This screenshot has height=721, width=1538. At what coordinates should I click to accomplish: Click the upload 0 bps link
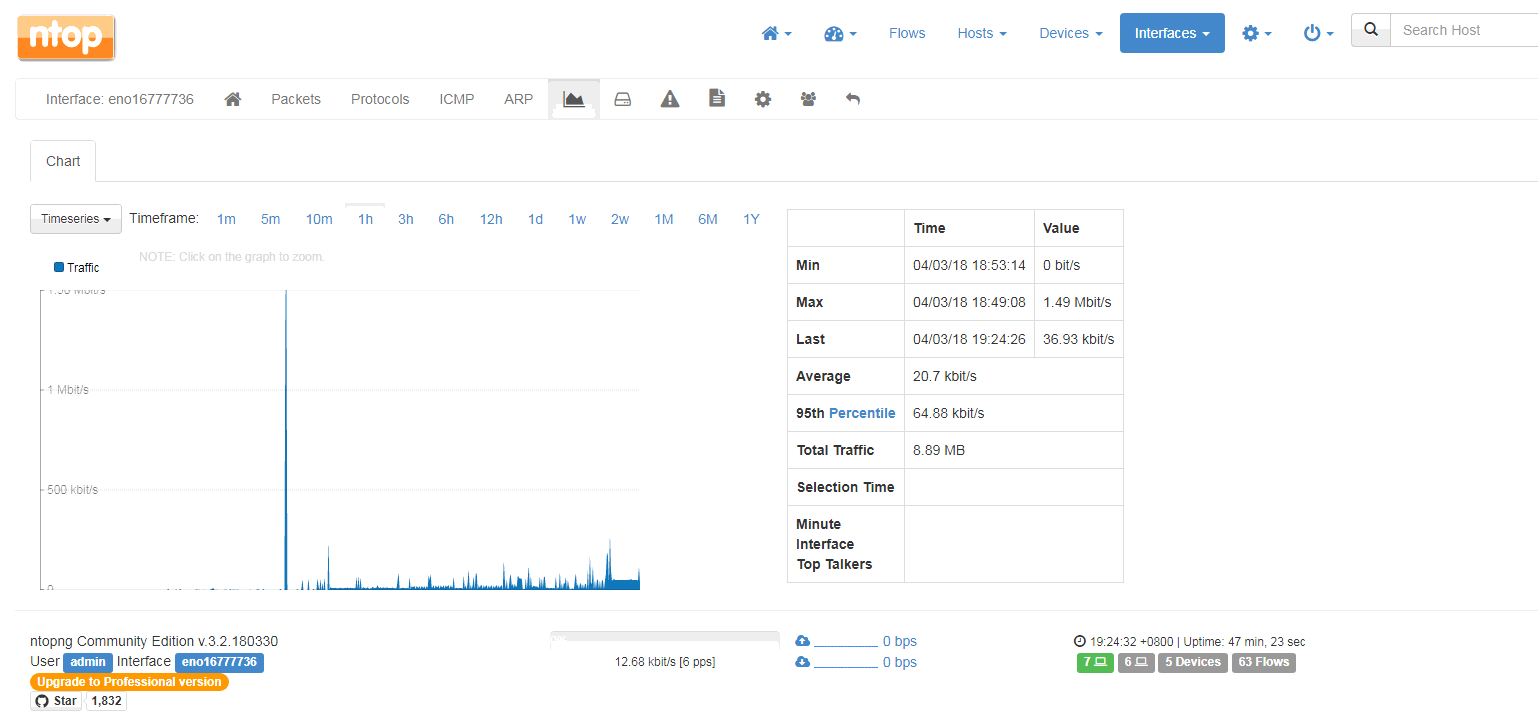(x=899, y=641)
